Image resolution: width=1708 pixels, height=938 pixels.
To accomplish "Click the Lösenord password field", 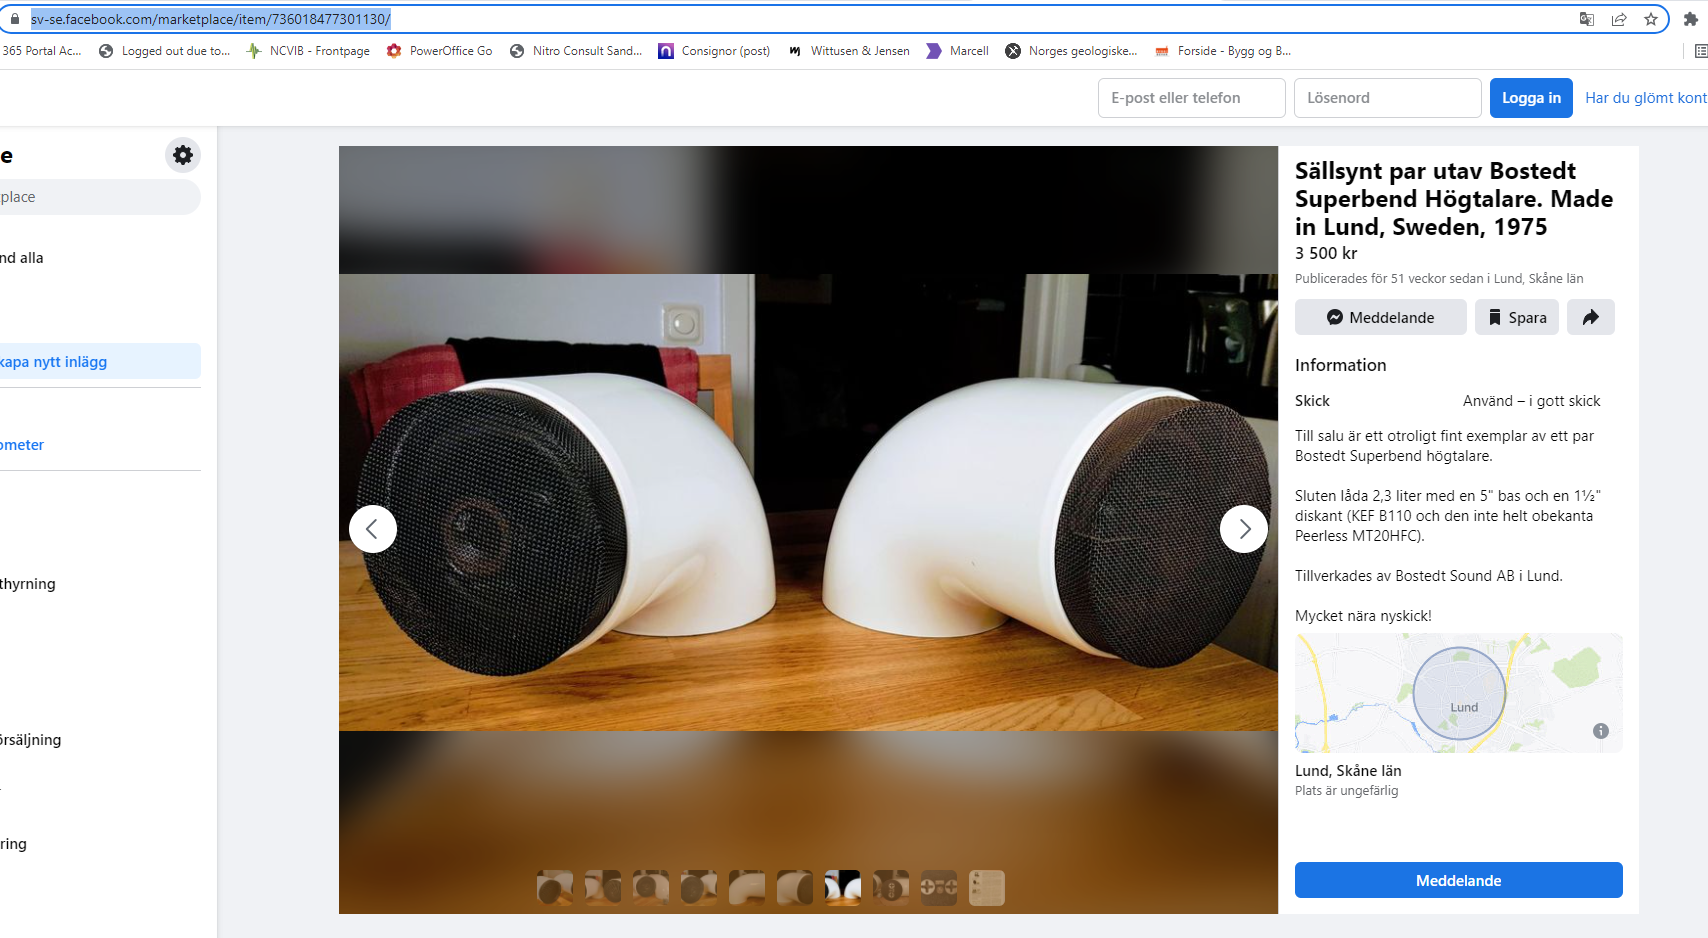I will point(1388,98).
